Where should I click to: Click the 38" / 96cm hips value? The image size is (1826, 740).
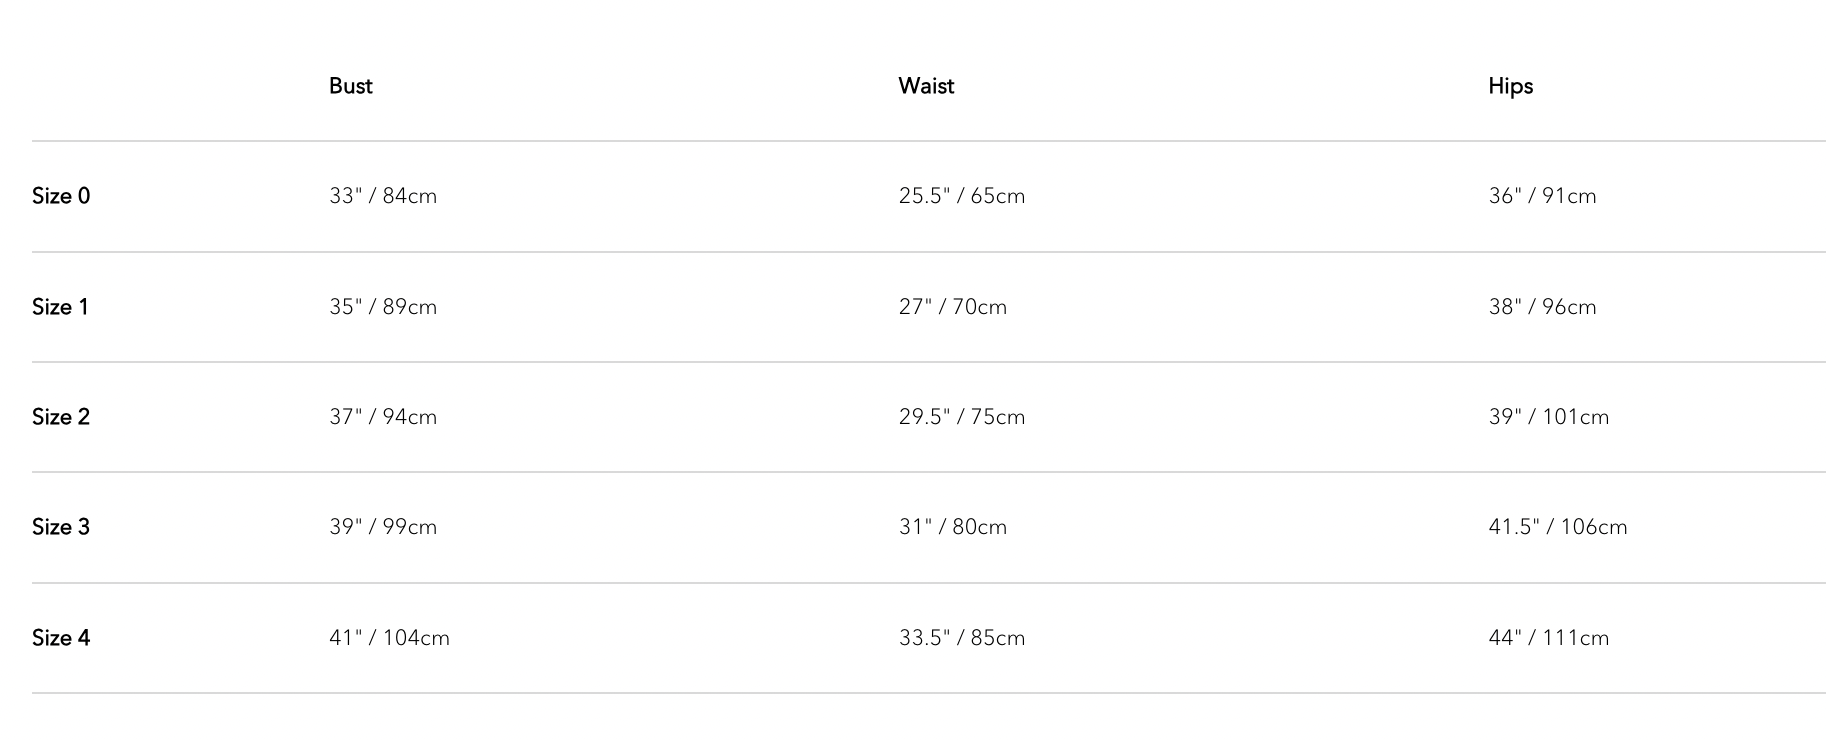point(1542,307)
